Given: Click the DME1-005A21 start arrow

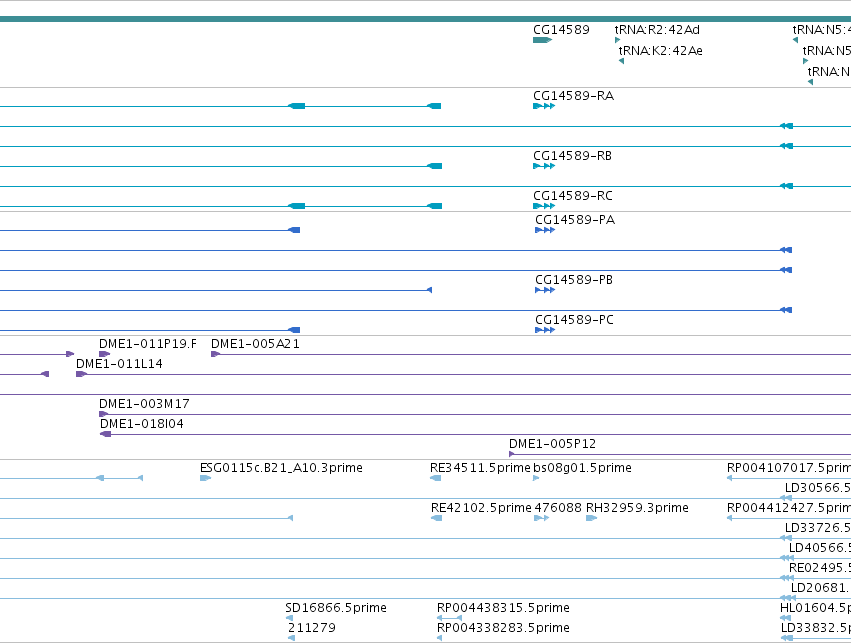Looking at the screenshot, I should point(215,354).
